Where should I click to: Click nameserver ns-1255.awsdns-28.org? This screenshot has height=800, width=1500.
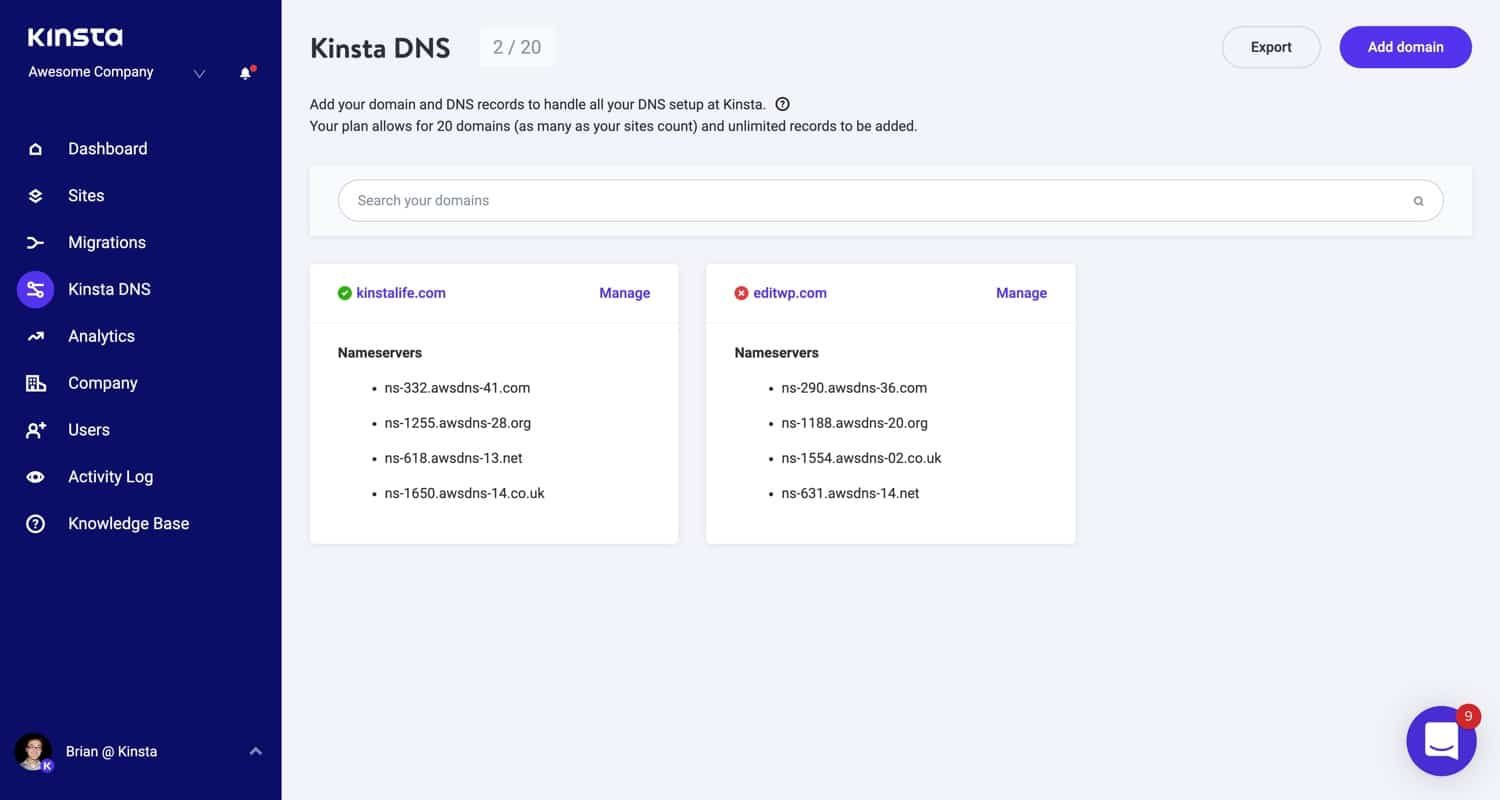coord(458,423)
